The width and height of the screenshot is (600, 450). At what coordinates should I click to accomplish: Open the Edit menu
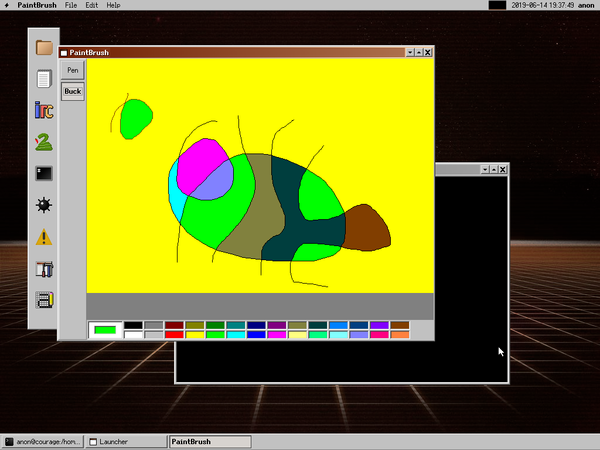(x=91, y=5)
